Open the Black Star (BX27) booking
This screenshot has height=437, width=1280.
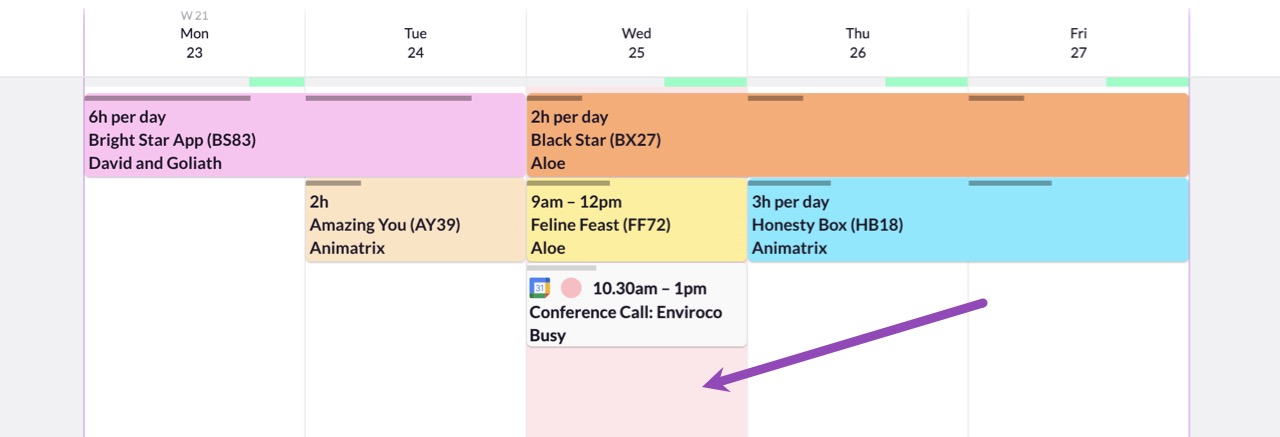coord(857,135)
